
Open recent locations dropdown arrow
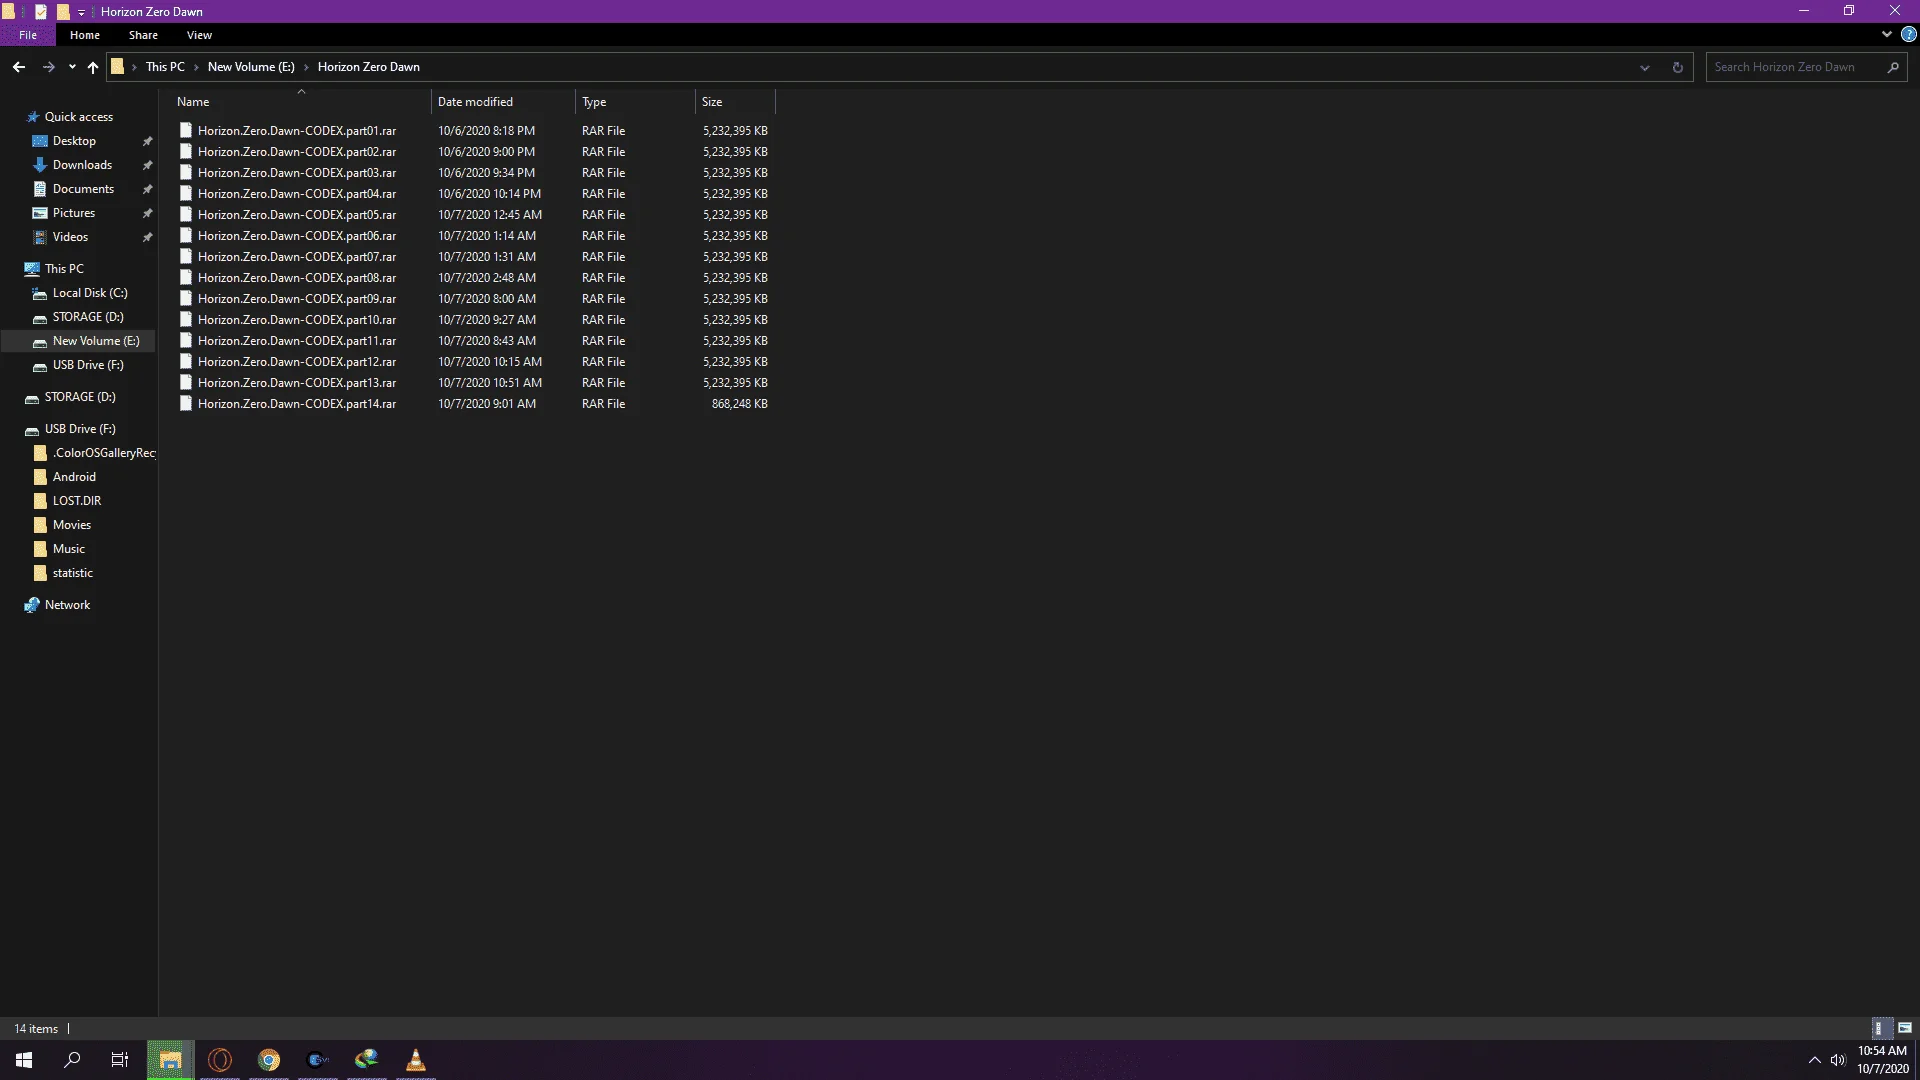[x=72, y=67]
